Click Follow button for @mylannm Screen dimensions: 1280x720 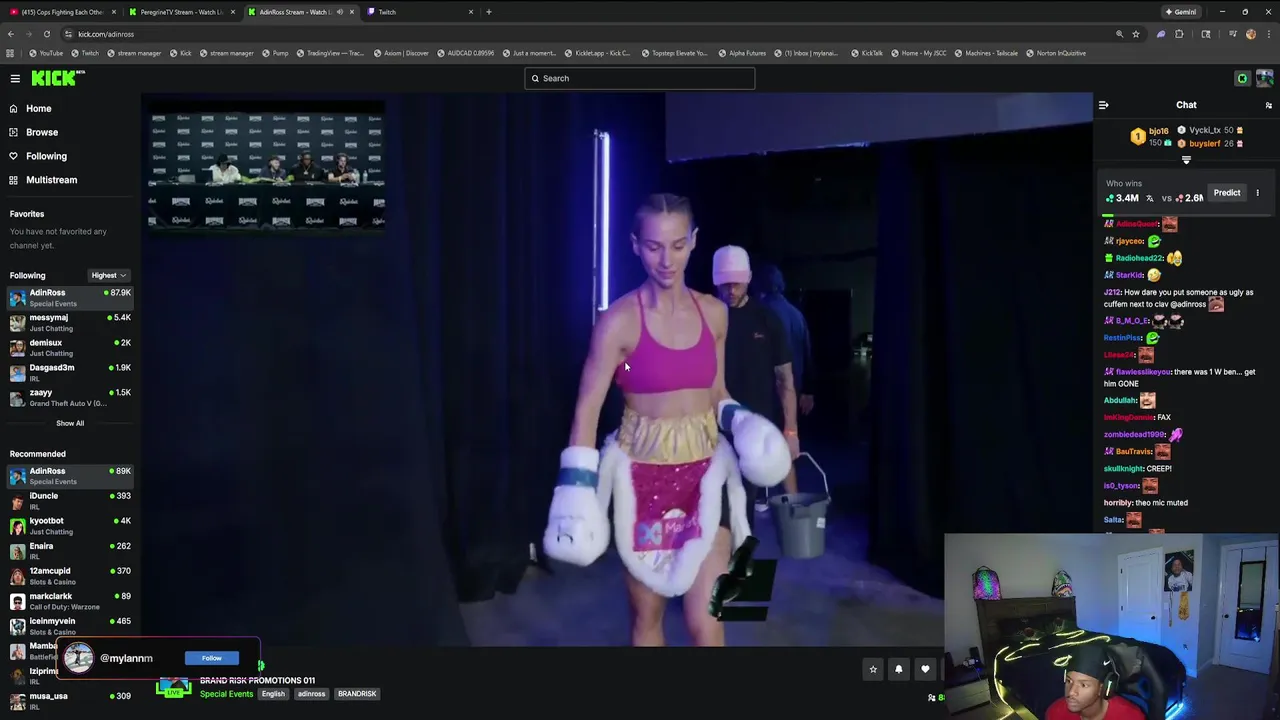point(211,658)
